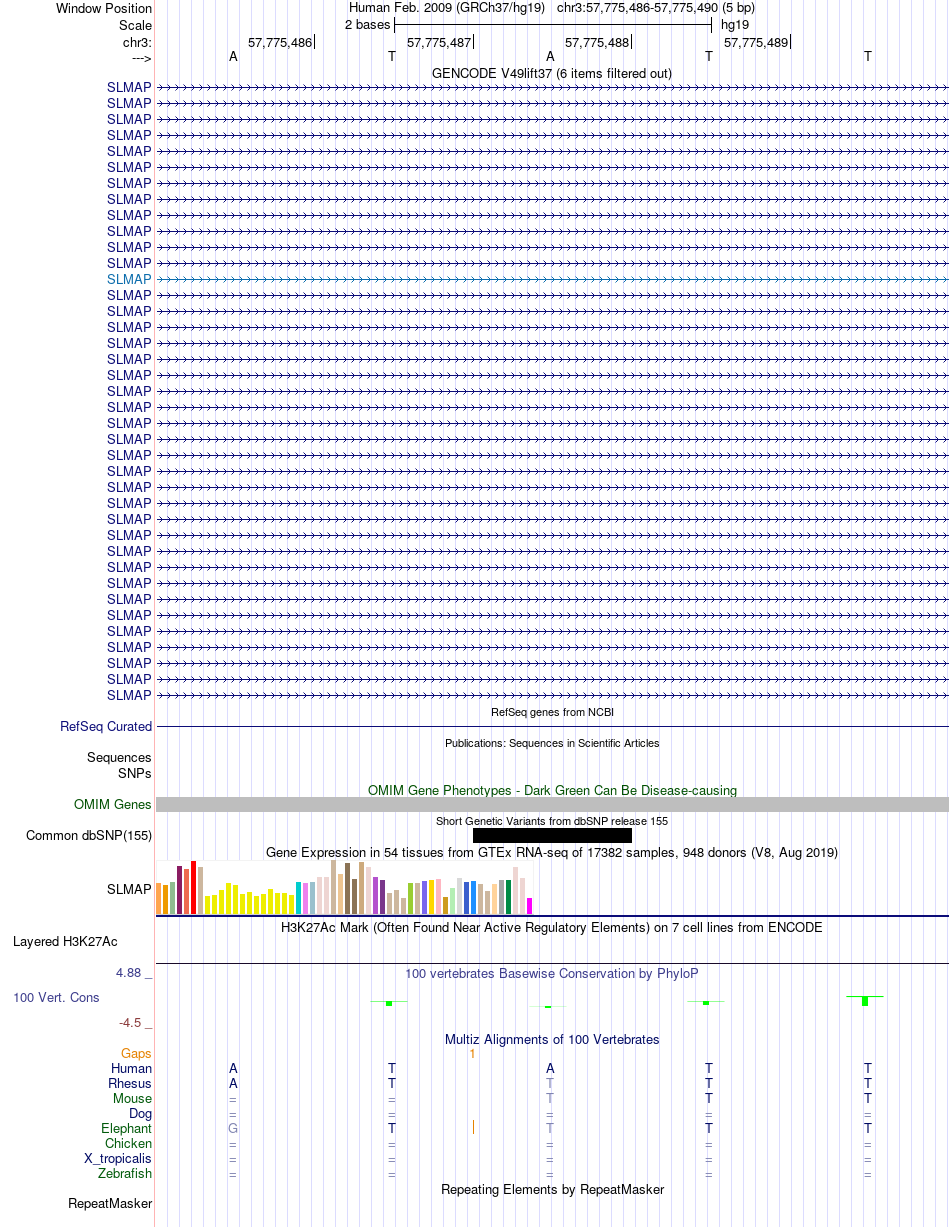Open the OMIM Gene Phenotypes track title
The width and height of the screenshot is (950, 1227).
coord(552,790)
